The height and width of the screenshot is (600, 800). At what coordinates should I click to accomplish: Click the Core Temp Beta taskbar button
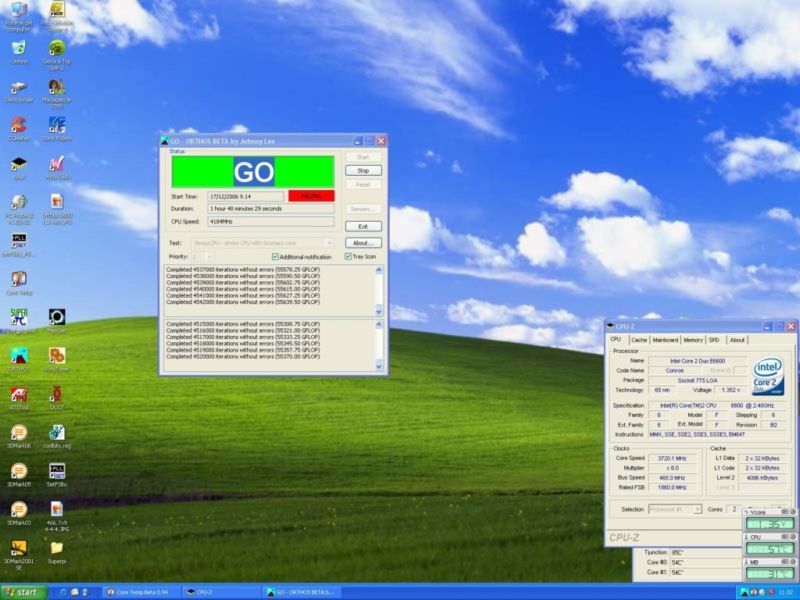(140, 592)
